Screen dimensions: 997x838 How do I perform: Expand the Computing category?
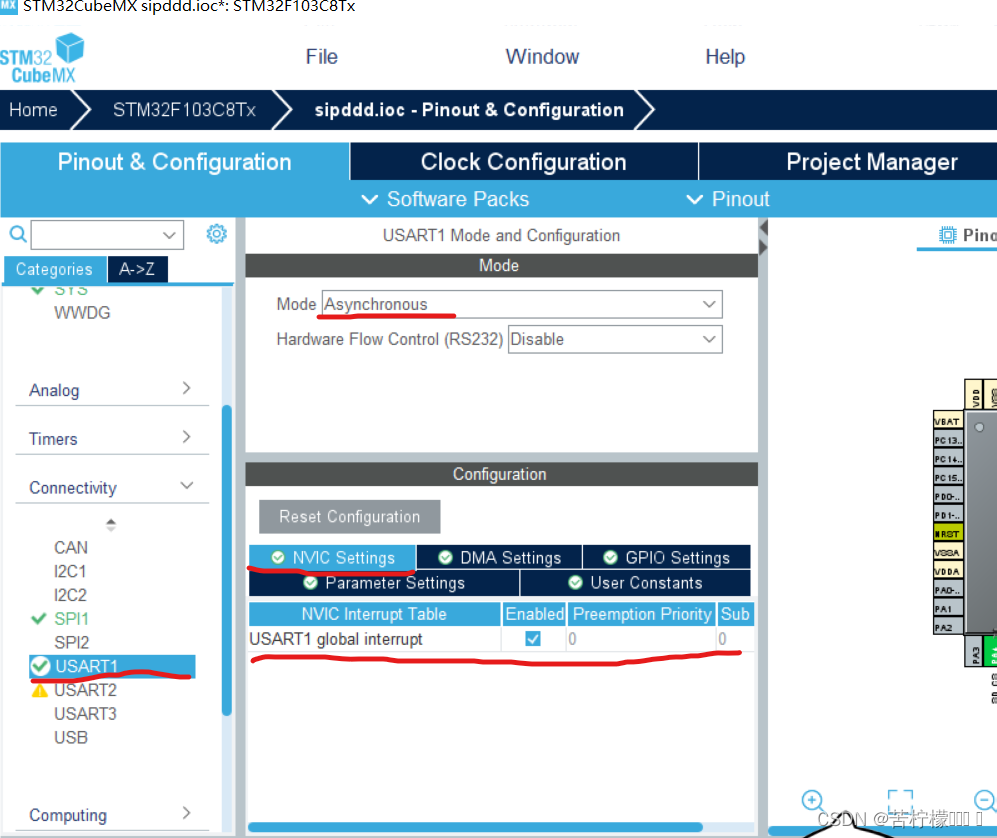pyautogui.click(x=111, y=814)
